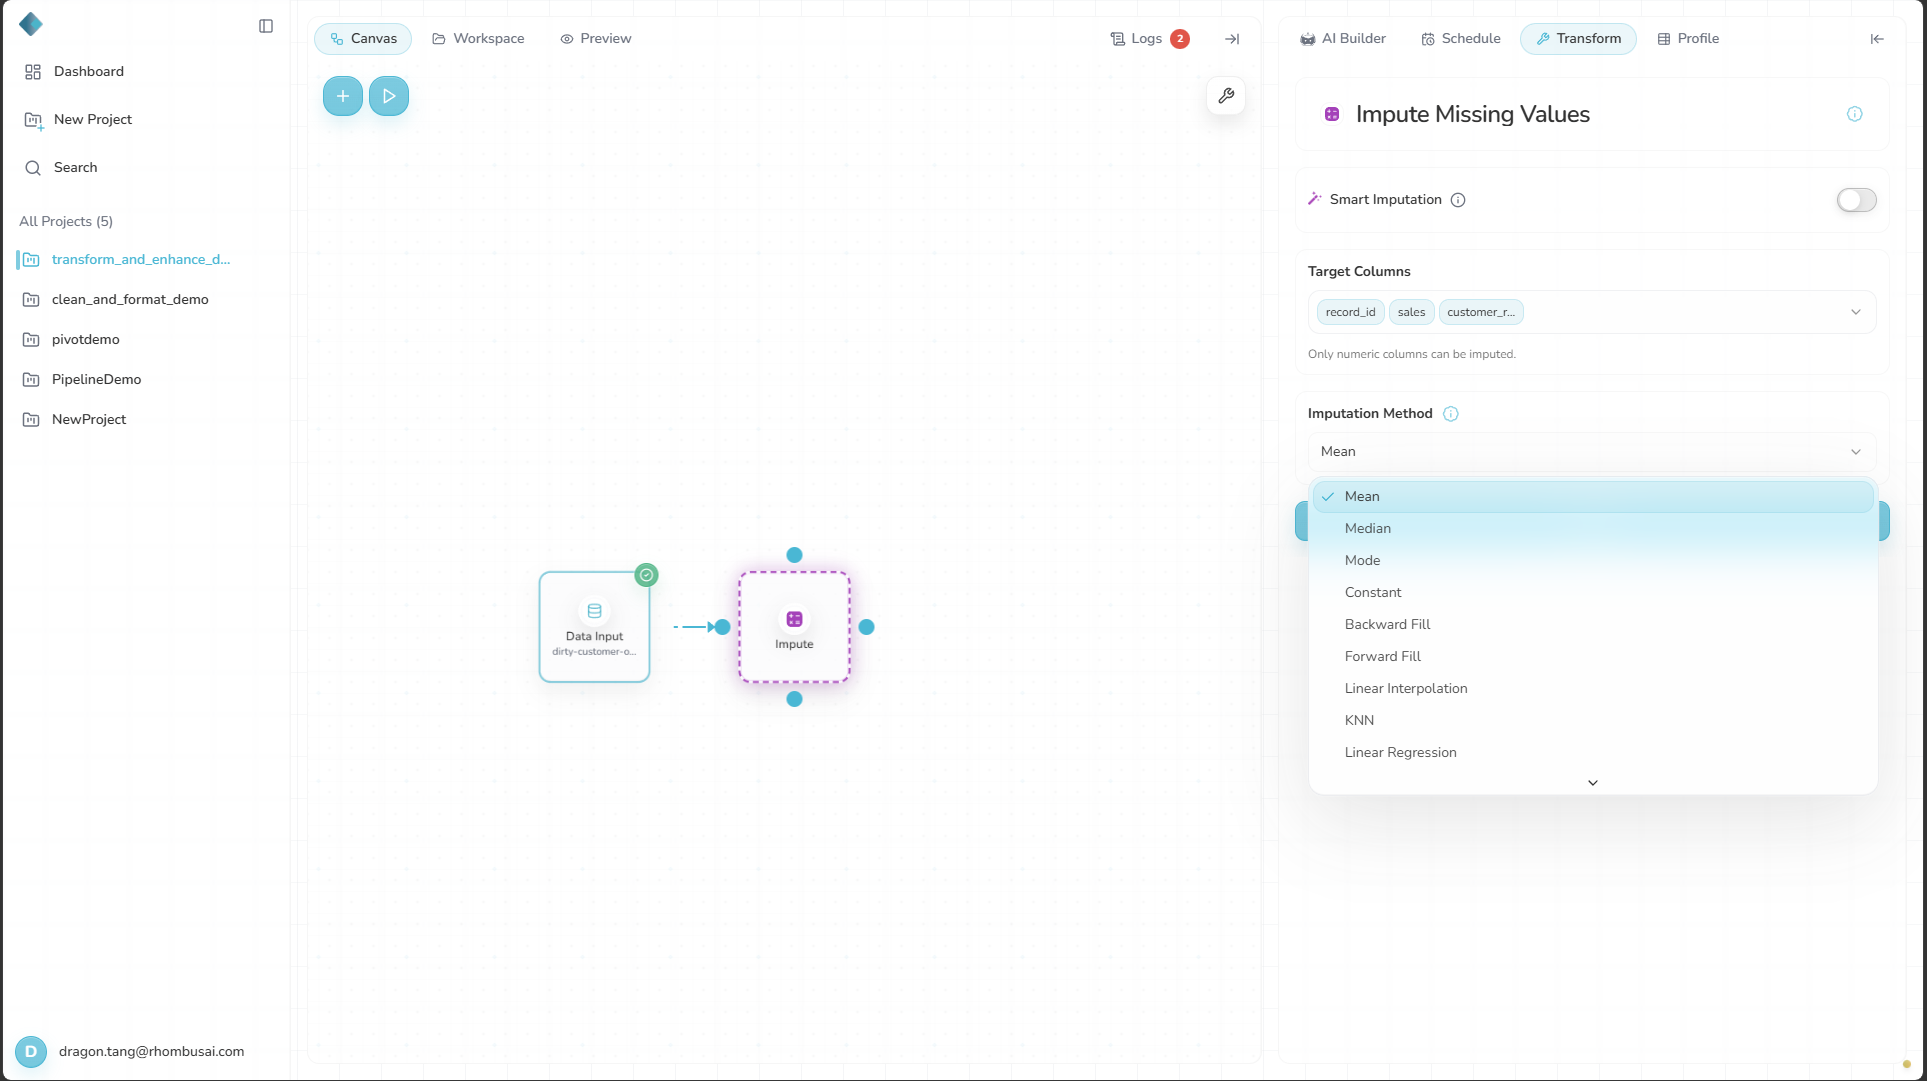1927x1081 pixels.
Task: Open the canvas wrench tools icon
Action: point(1226,96)
